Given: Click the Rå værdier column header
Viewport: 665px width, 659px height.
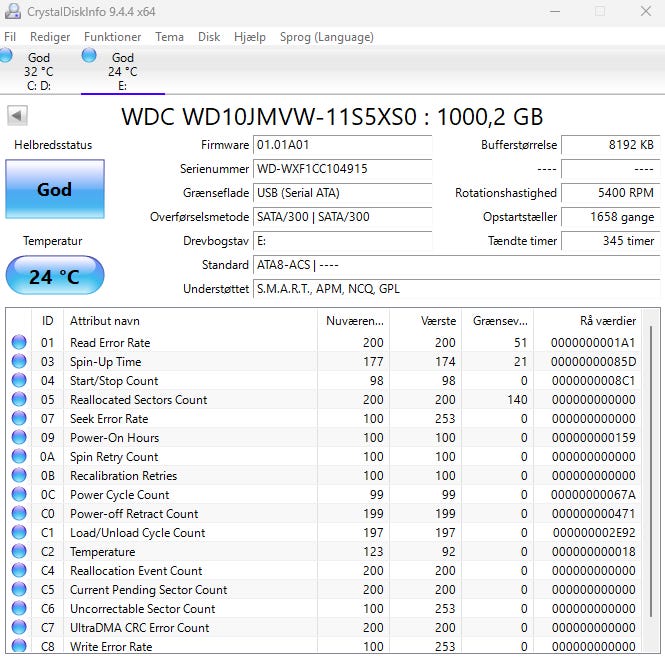Looking at the screenshot, I should coord(588,321).
